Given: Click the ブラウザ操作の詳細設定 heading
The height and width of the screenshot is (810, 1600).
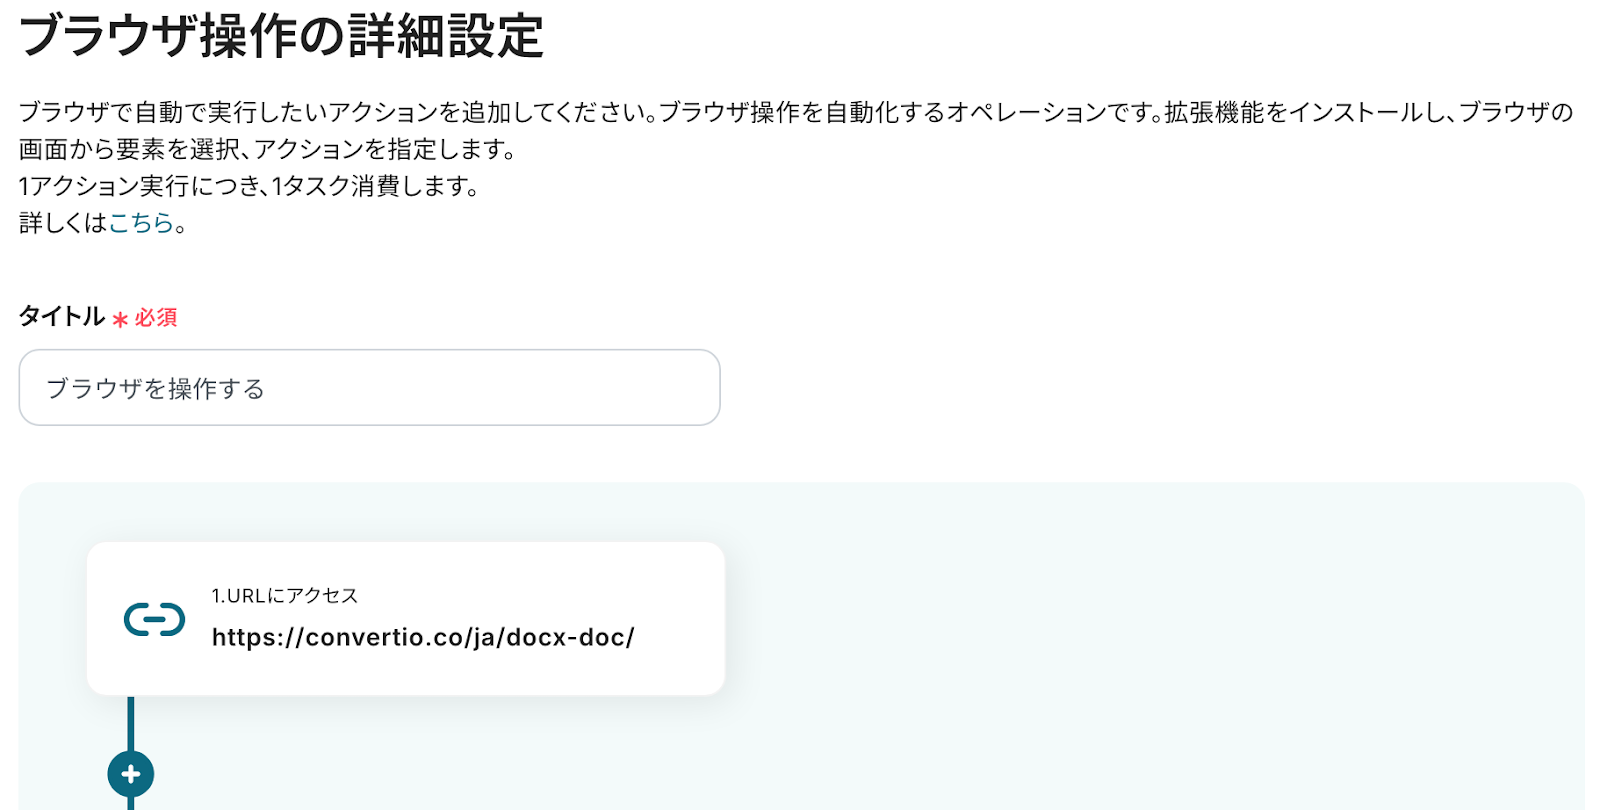Looking at the screenshot, I should 282,35.
